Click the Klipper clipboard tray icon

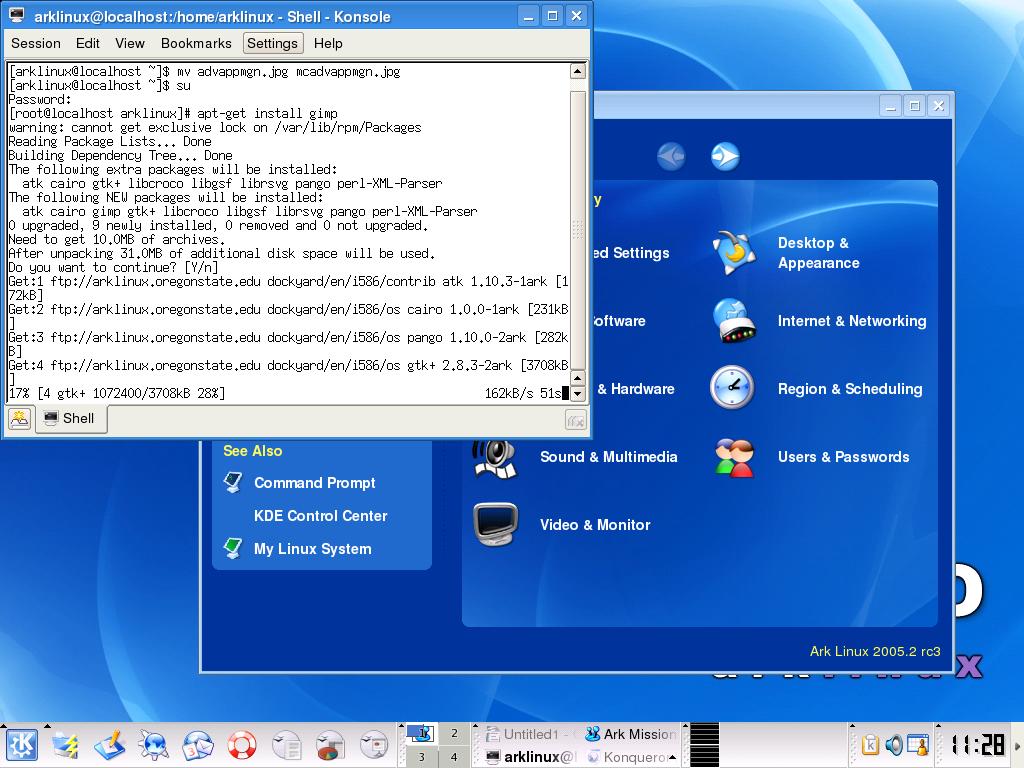coord(869,744)
